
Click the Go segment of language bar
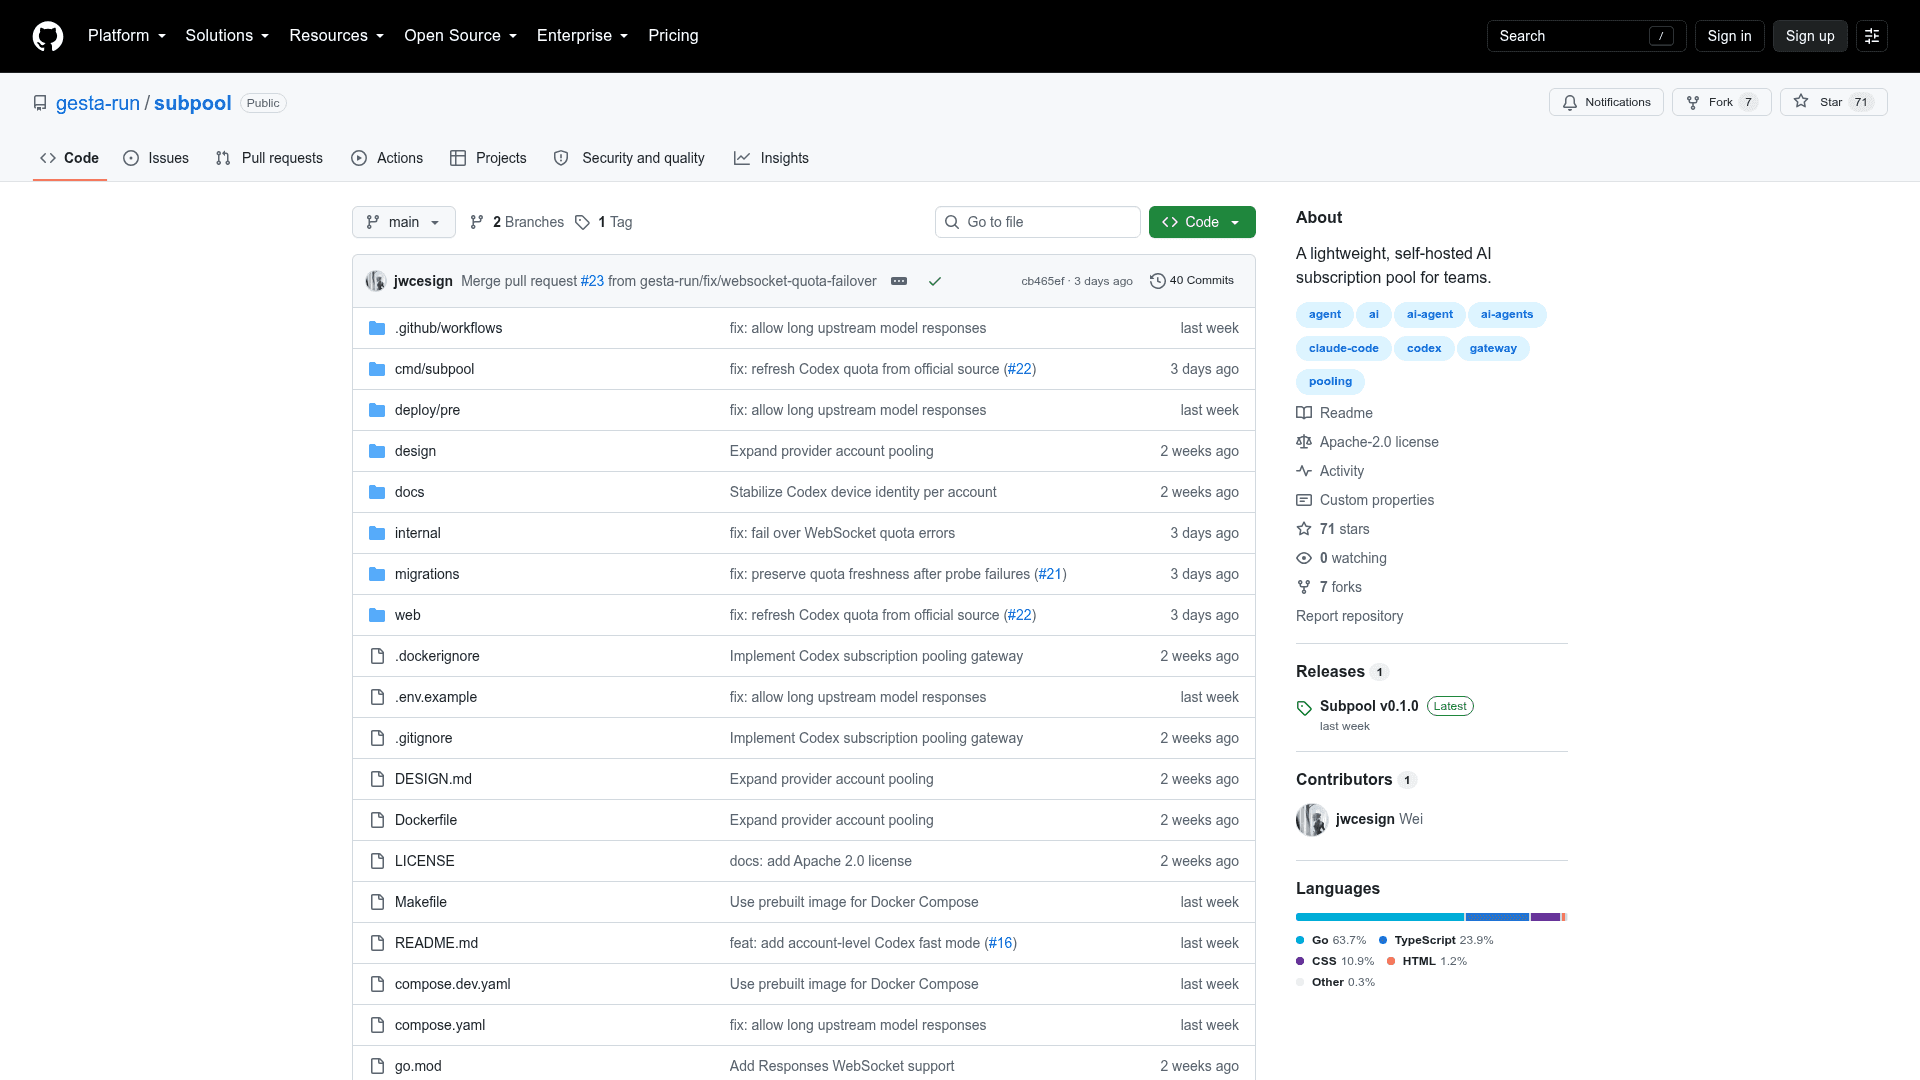[x=1380, y=917]
